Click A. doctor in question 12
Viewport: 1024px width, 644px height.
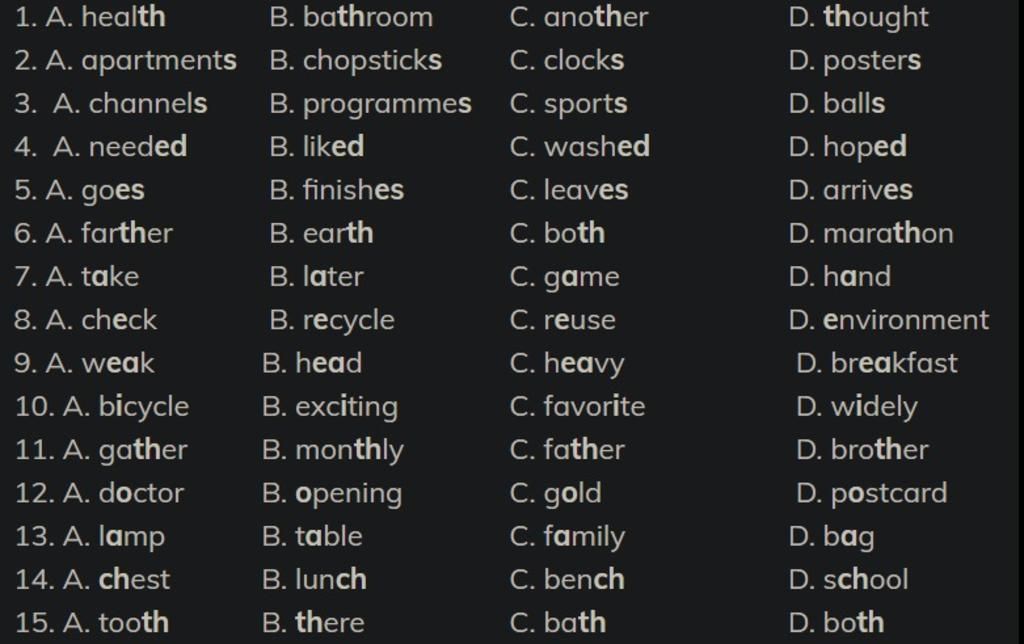click(123, 493)
